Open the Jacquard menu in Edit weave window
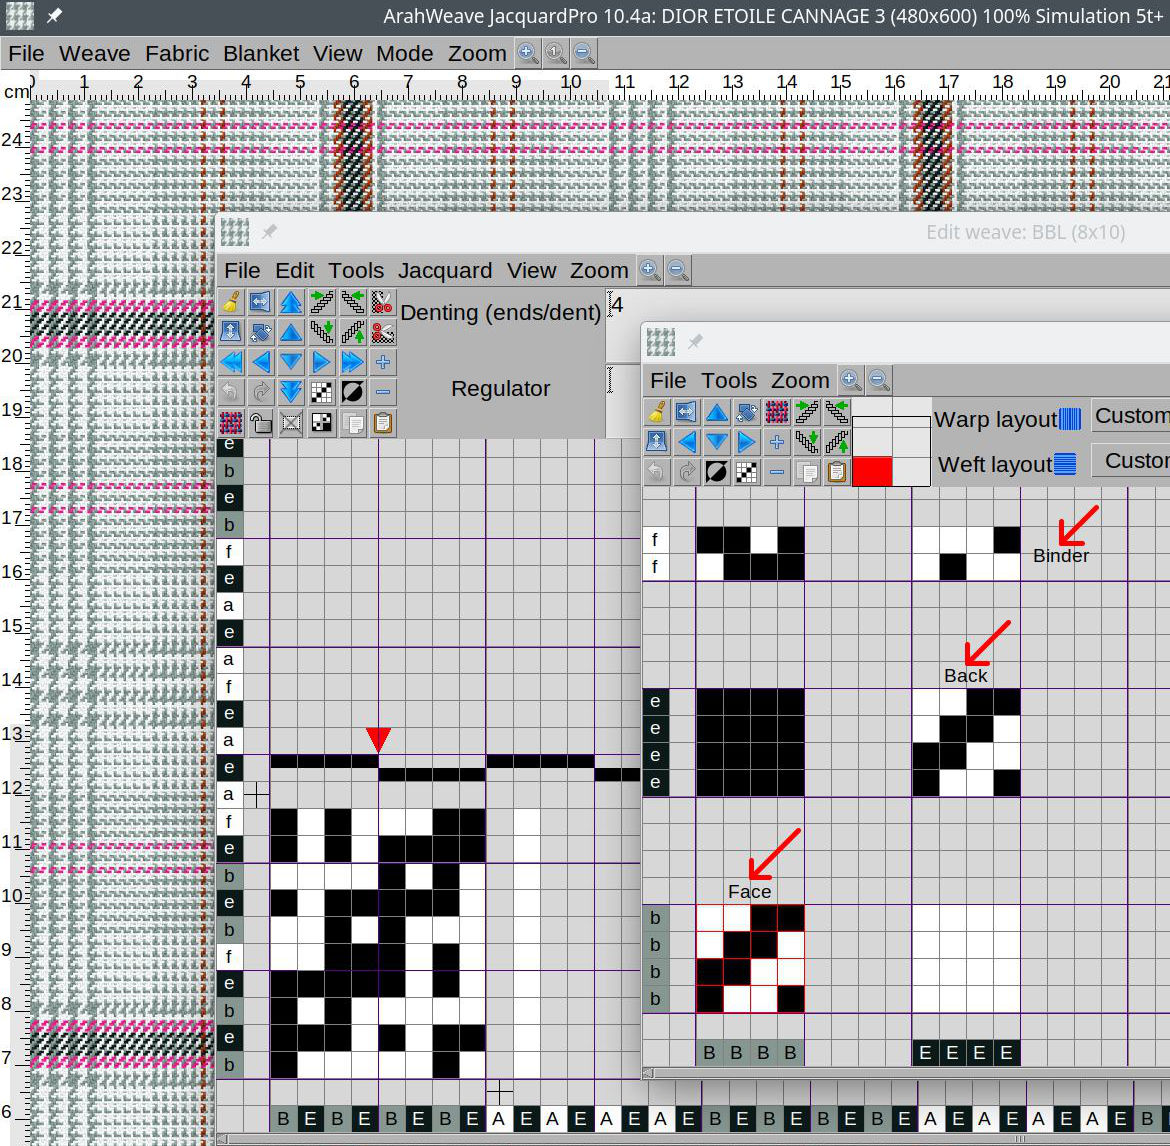 click(445, 271)
